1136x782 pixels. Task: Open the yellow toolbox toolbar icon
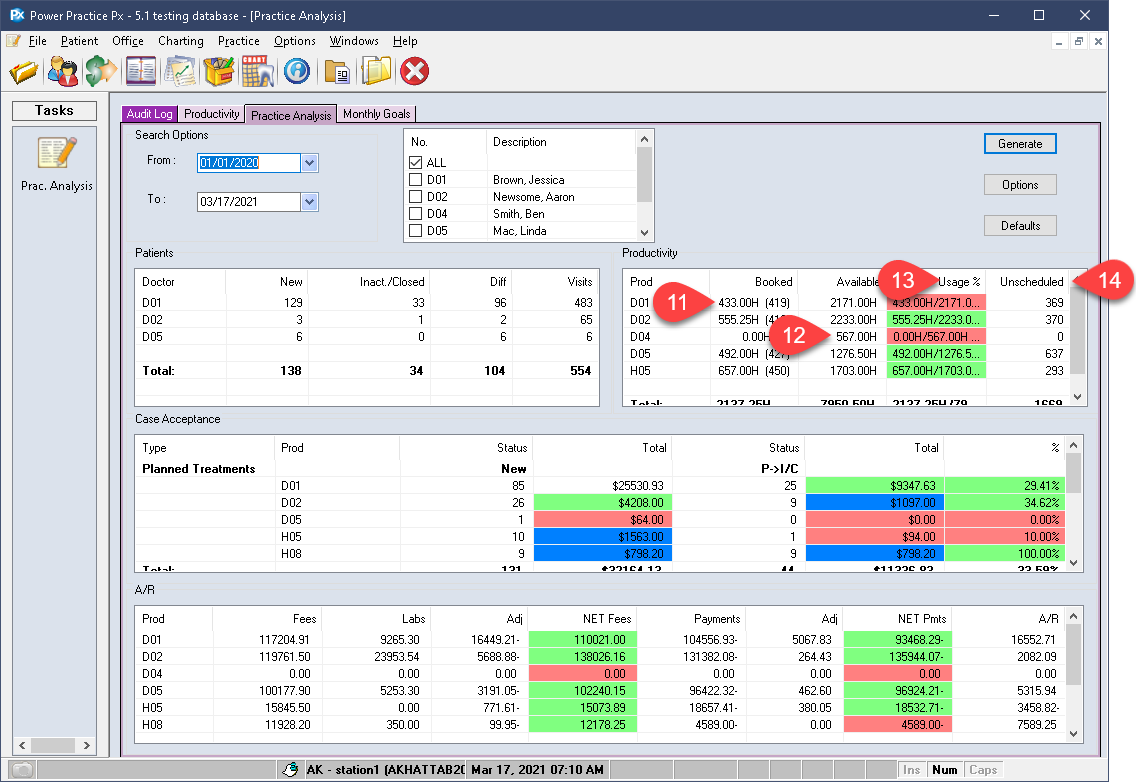(219, 72)
